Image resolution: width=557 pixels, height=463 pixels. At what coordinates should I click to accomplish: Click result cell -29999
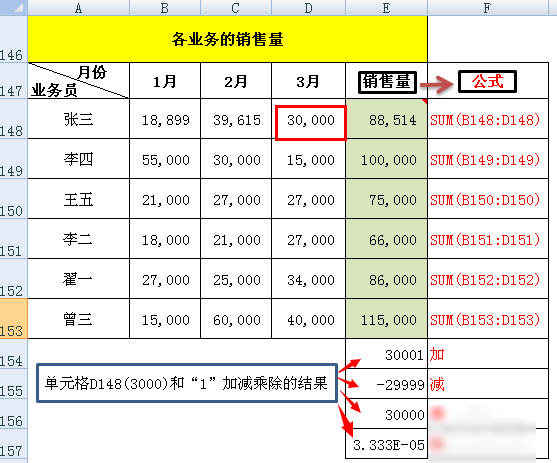[386, 384]
